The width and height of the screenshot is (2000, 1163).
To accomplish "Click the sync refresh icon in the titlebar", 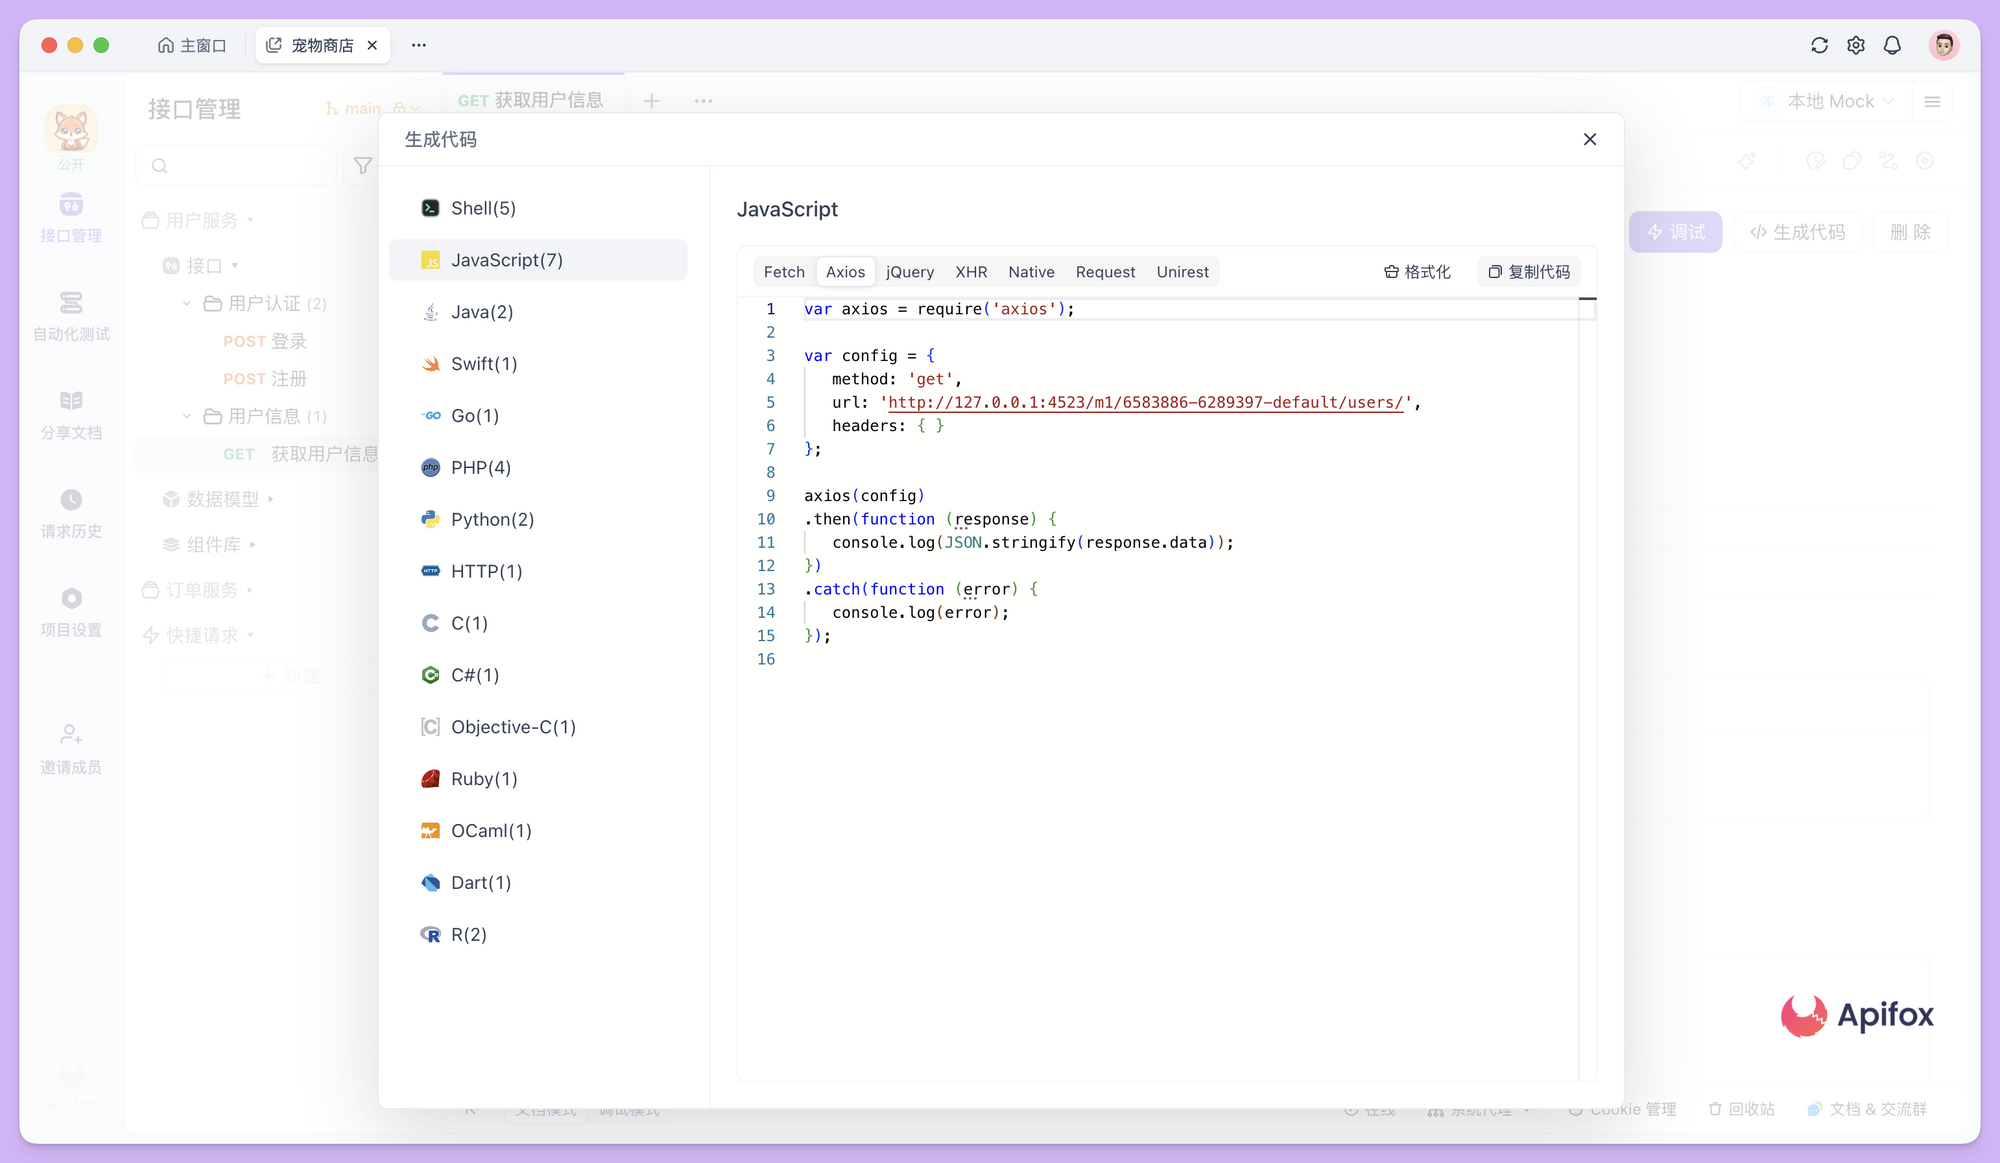I will [1818, 45].
